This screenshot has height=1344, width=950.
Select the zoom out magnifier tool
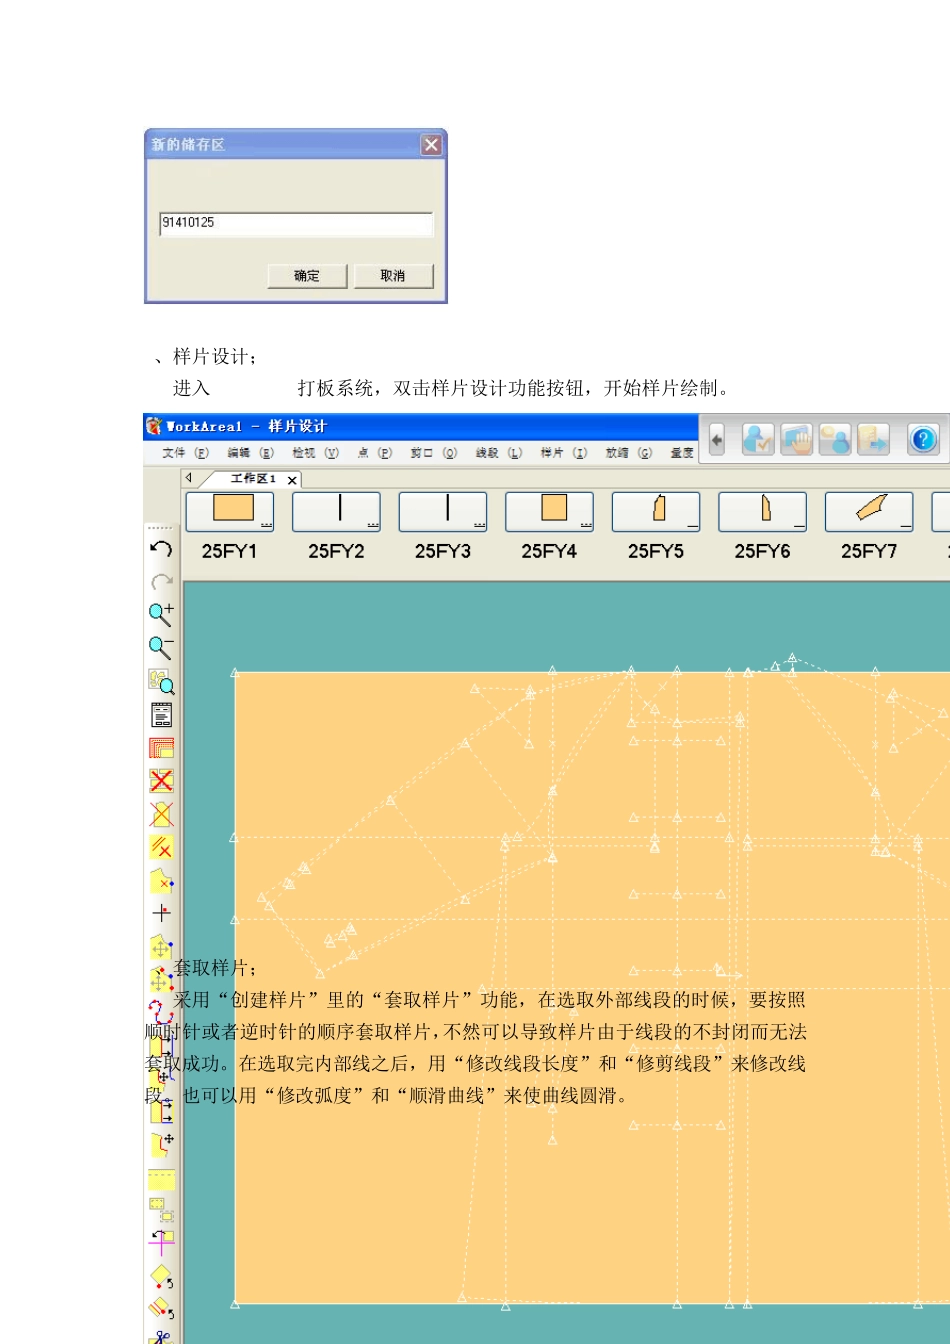point(161,648)
